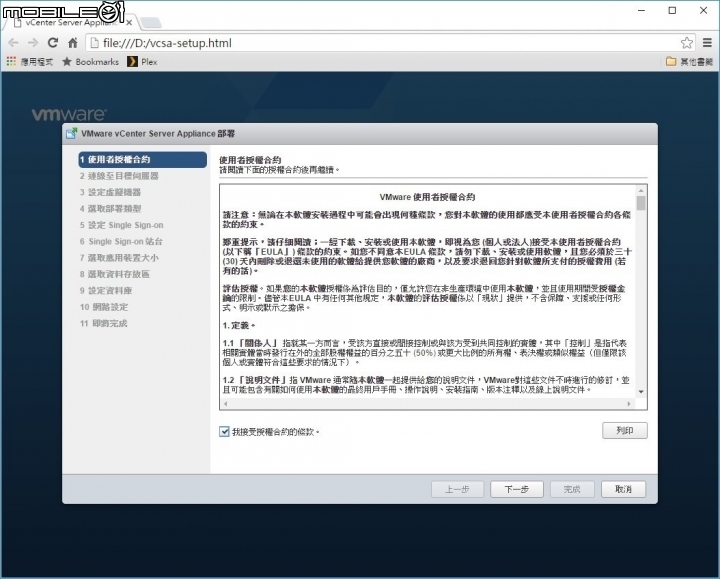Click the EULA scroll up arrow
720x579 pixels.
tap(641, 190)
